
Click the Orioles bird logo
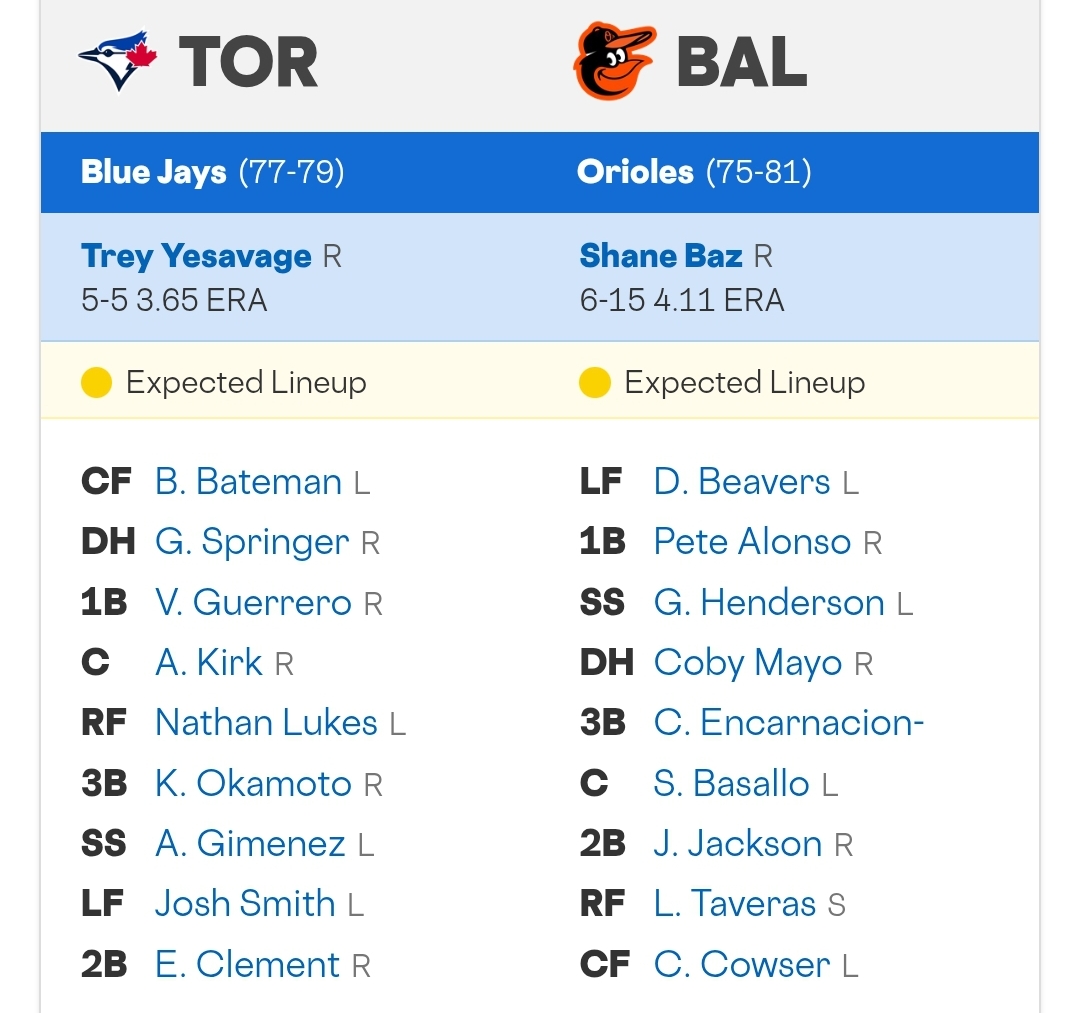tap(614, 61)
